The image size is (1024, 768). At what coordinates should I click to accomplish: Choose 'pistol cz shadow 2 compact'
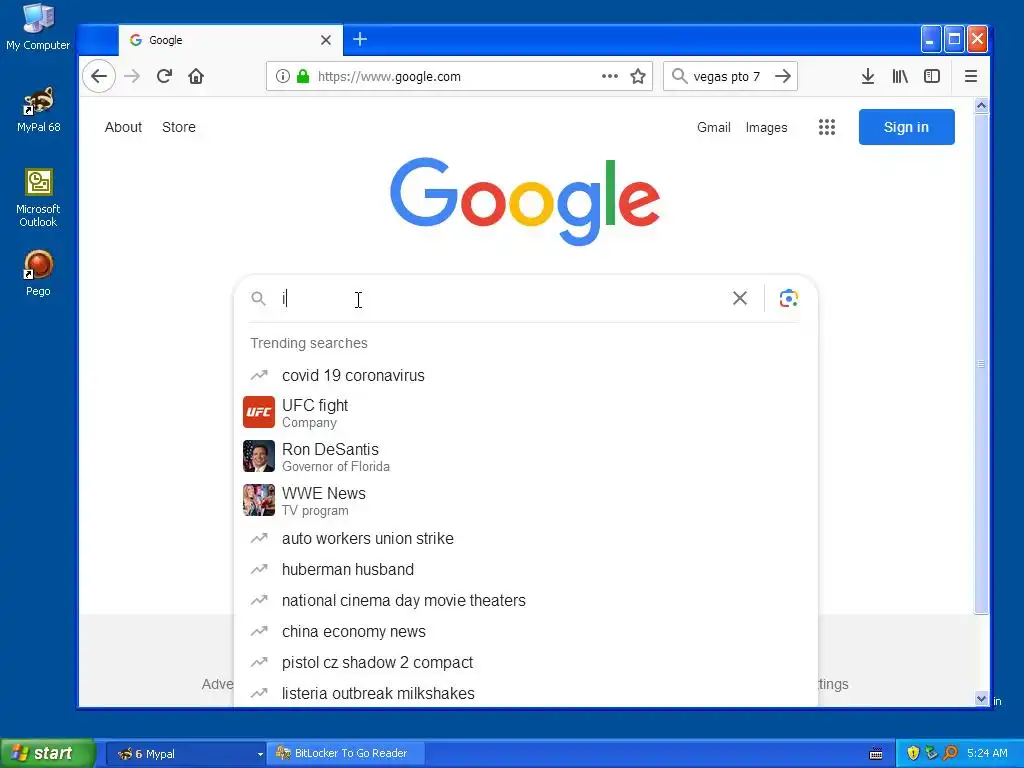coord(525,662)
